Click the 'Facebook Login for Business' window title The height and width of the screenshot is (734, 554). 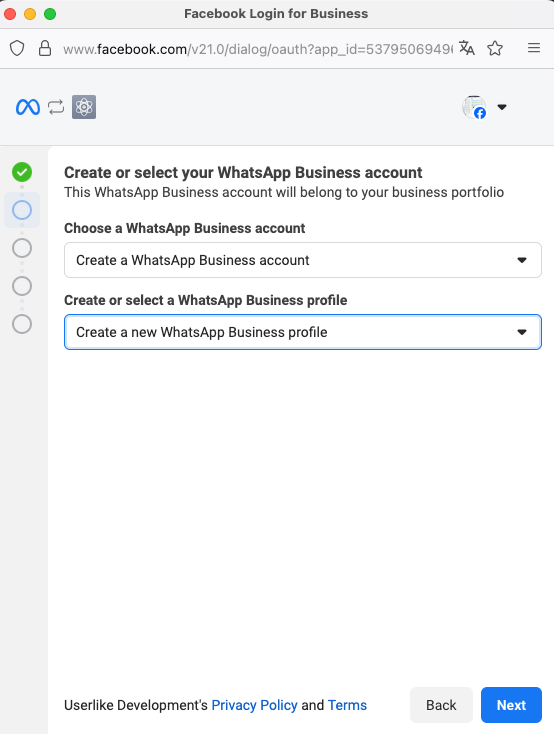[276, 14]
